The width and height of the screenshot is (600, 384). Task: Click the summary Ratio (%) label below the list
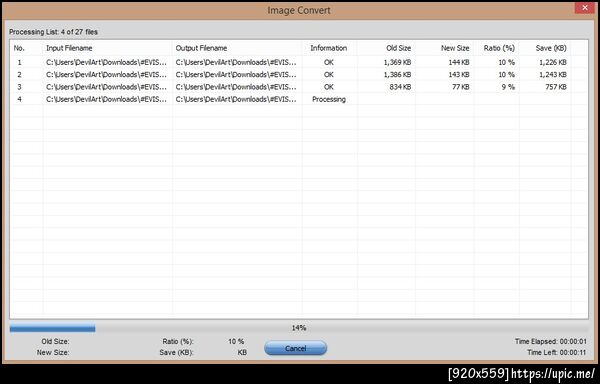click(178, 342)
